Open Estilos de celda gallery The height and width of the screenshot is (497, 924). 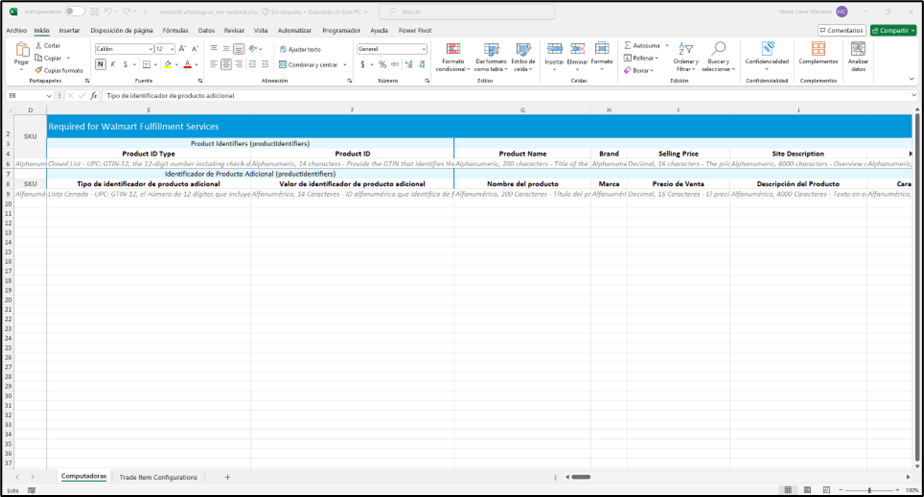[x=523, y=57]
